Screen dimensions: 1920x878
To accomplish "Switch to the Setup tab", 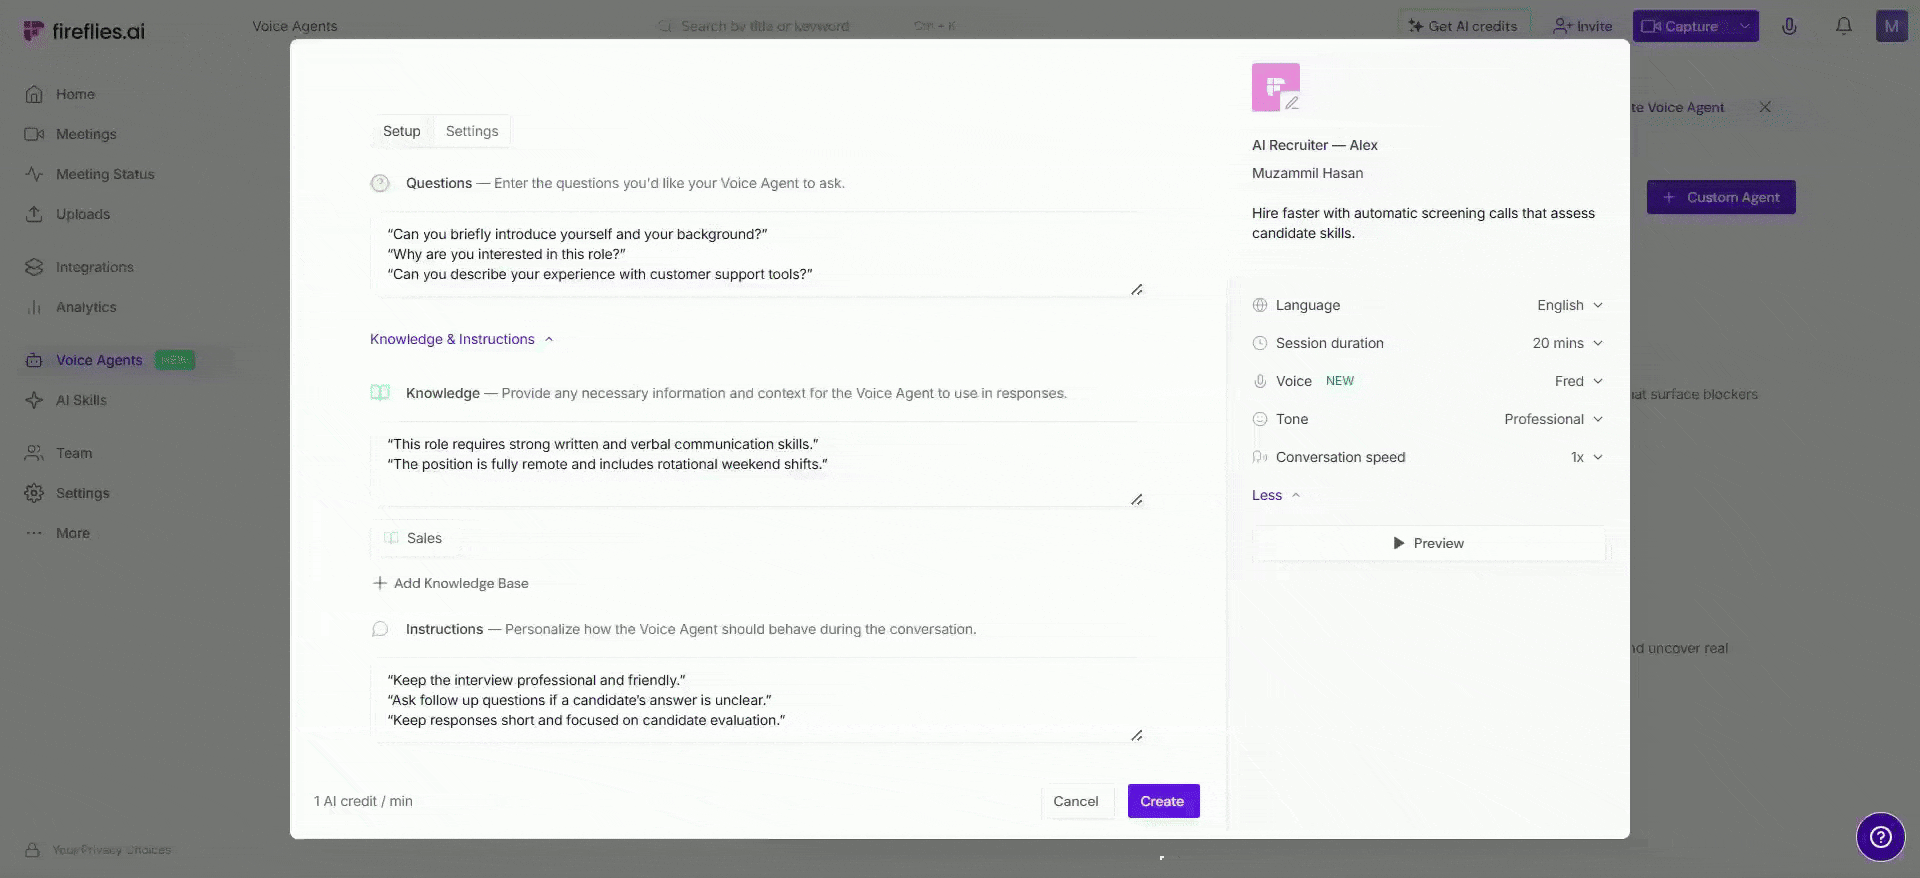I will pyautogui.click(x=401, y=131).
